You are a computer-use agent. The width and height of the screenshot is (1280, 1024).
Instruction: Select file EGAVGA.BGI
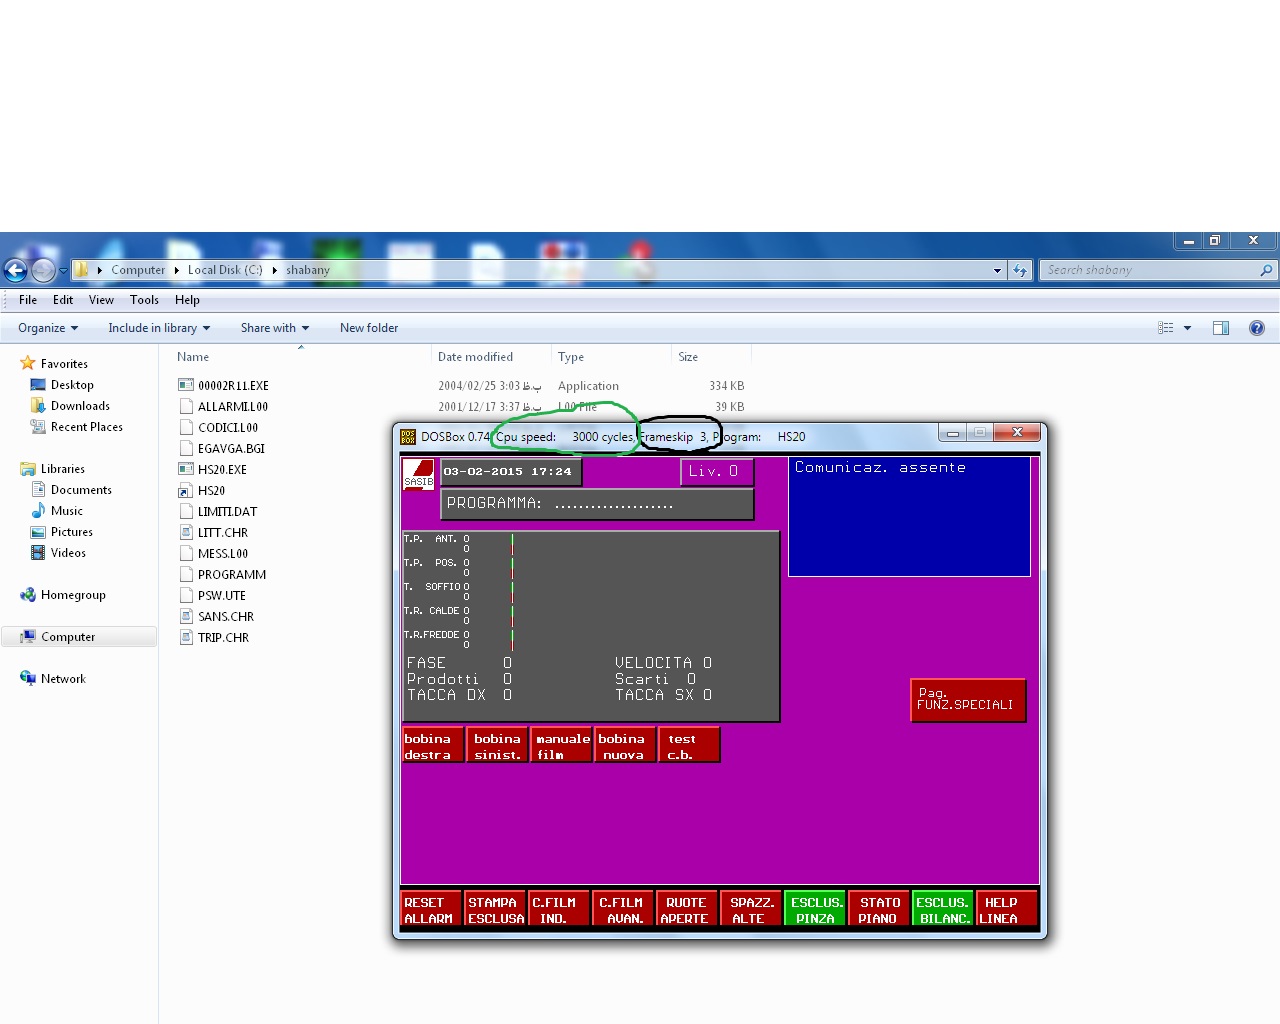[231, 449]
